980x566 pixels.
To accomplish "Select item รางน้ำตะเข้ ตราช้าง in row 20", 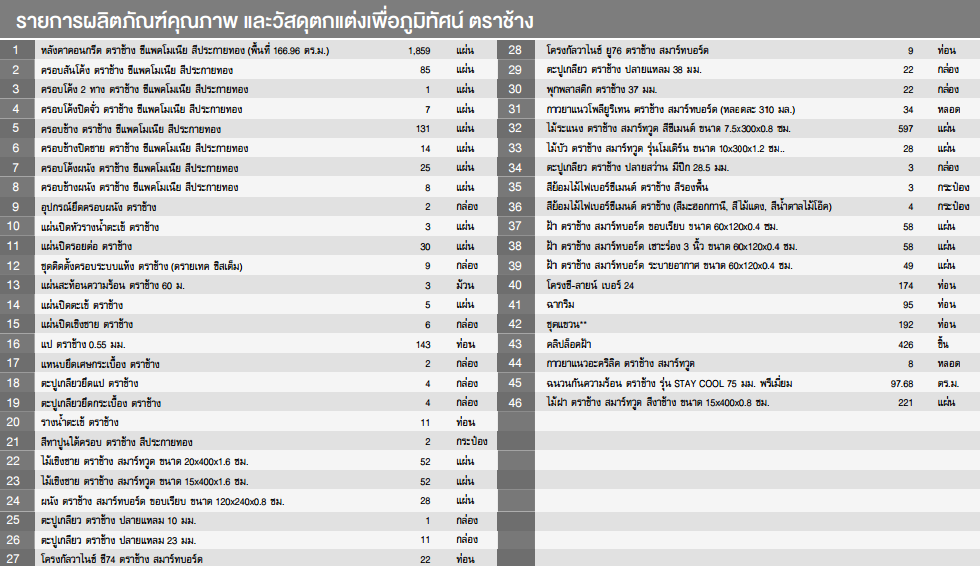I will click(x=79, y=422).
